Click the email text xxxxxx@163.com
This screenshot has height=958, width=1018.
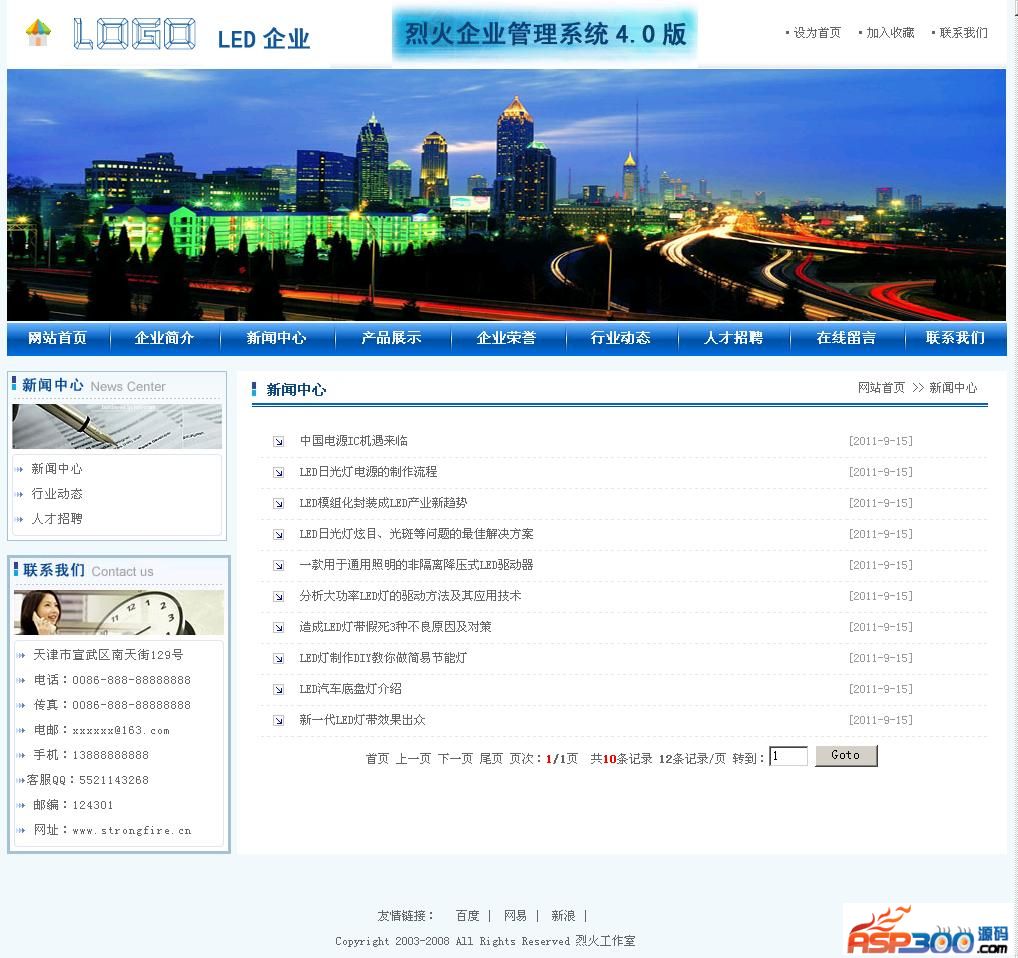point(121,730)
